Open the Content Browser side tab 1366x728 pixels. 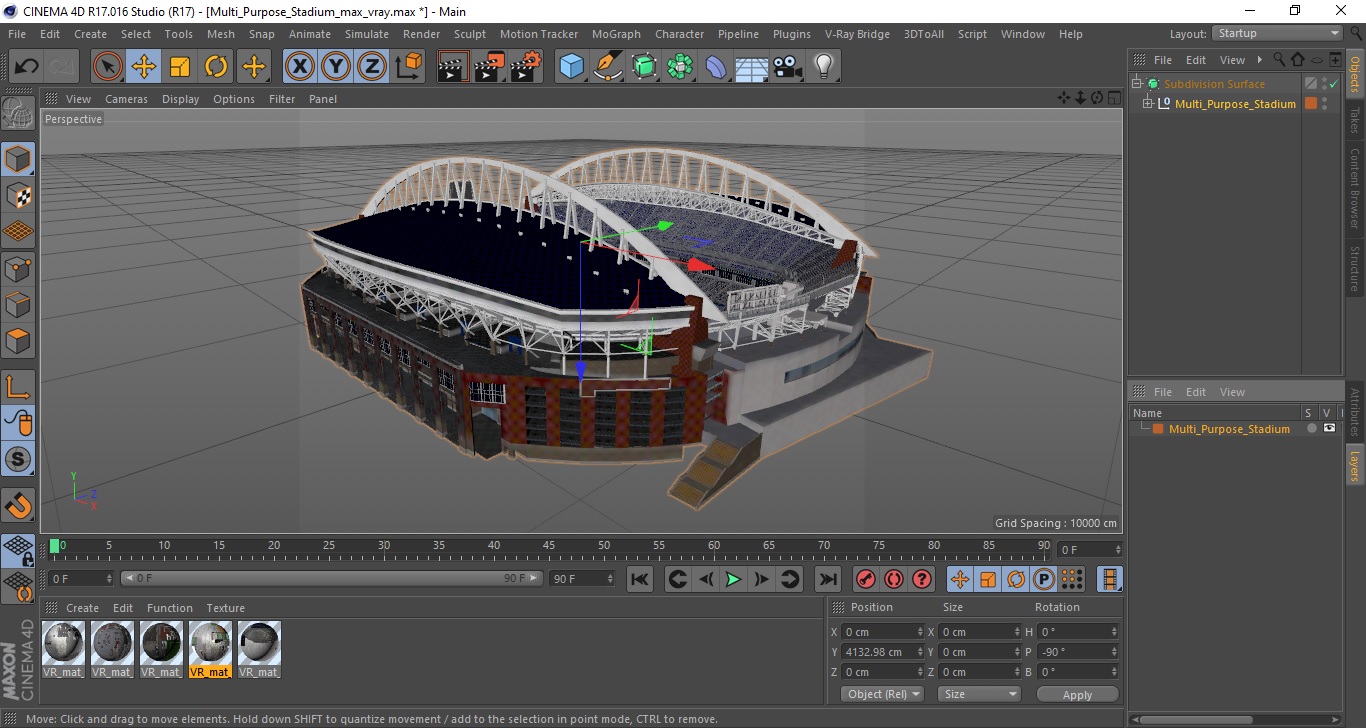[x=1355, y=188]
